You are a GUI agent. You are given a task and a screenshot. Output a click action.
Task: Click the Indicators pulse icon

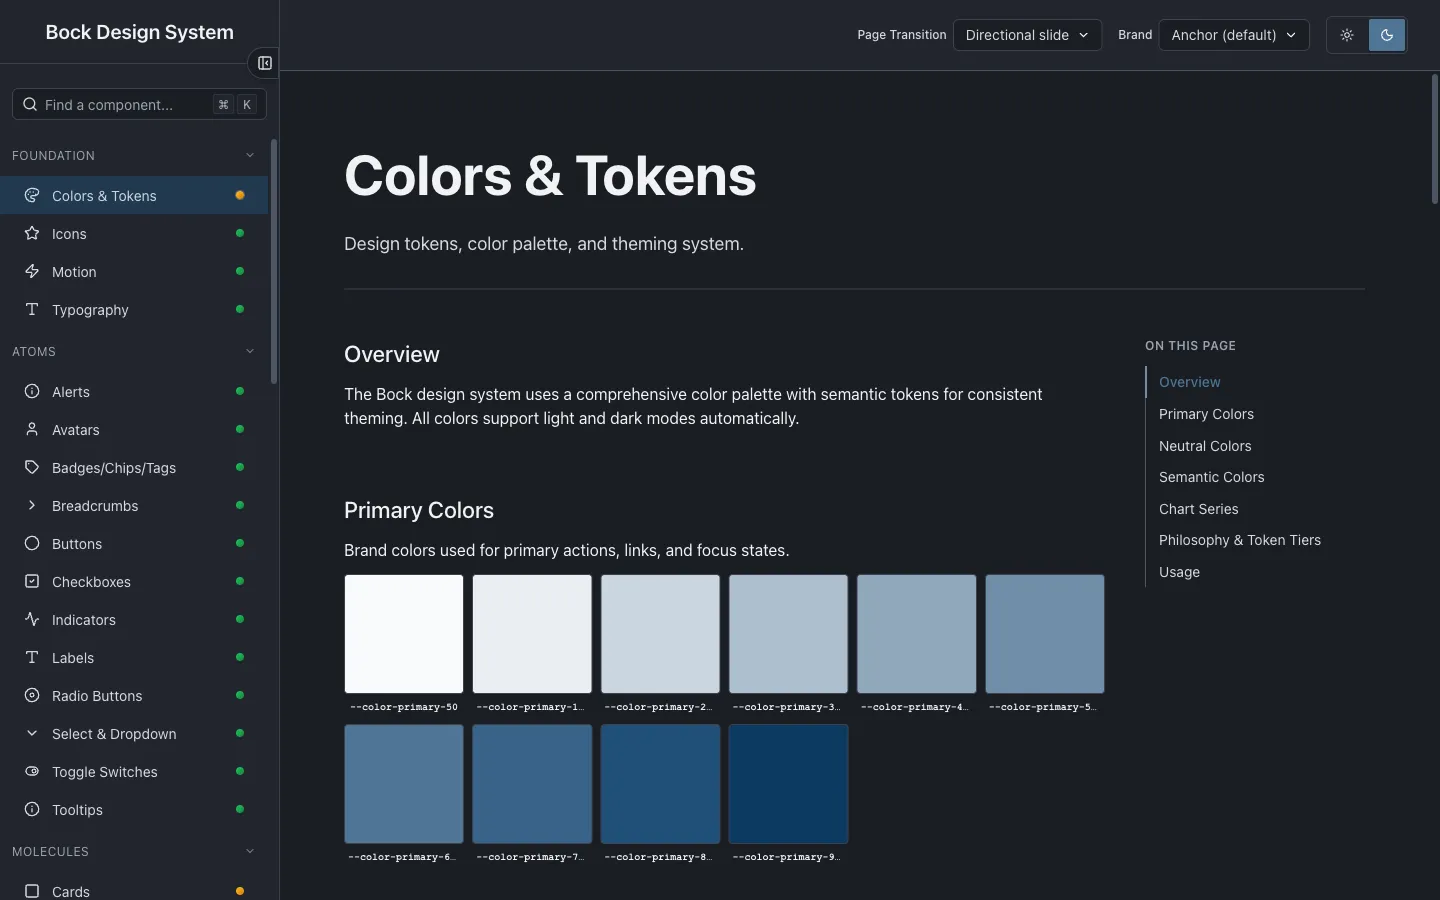(x=32, y=619)
